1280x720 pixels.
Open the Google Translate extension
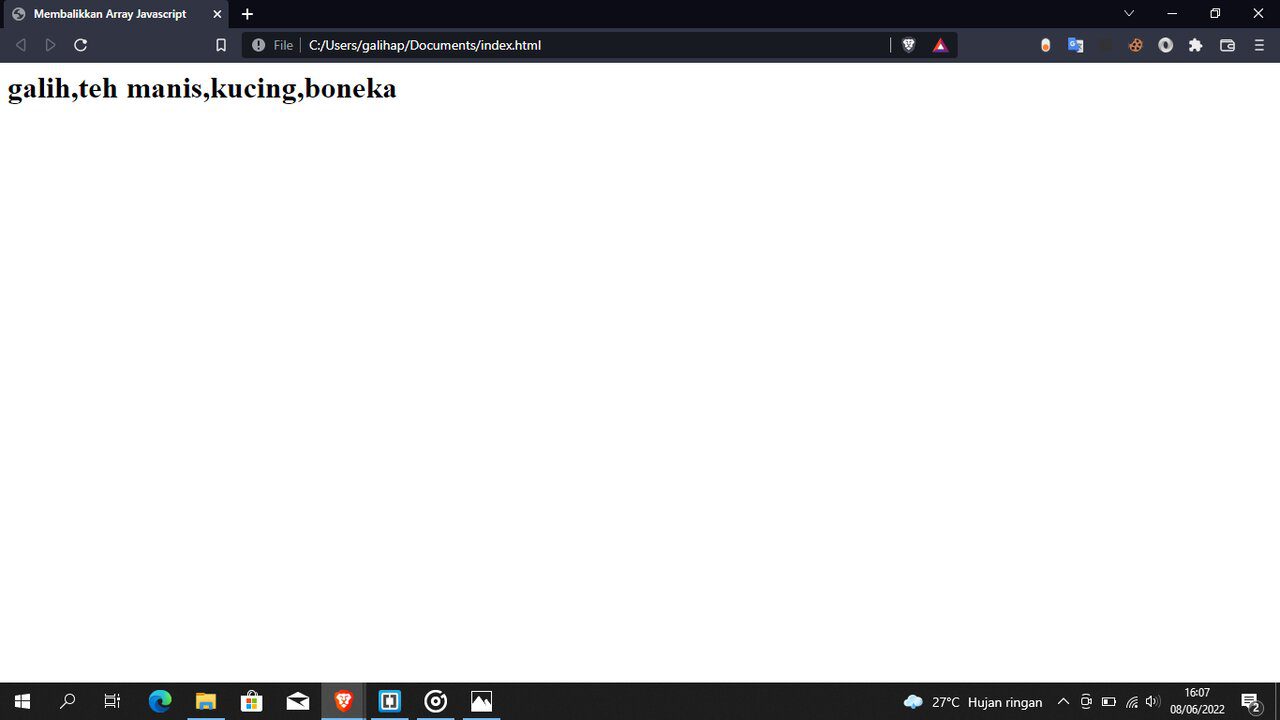1076,45
